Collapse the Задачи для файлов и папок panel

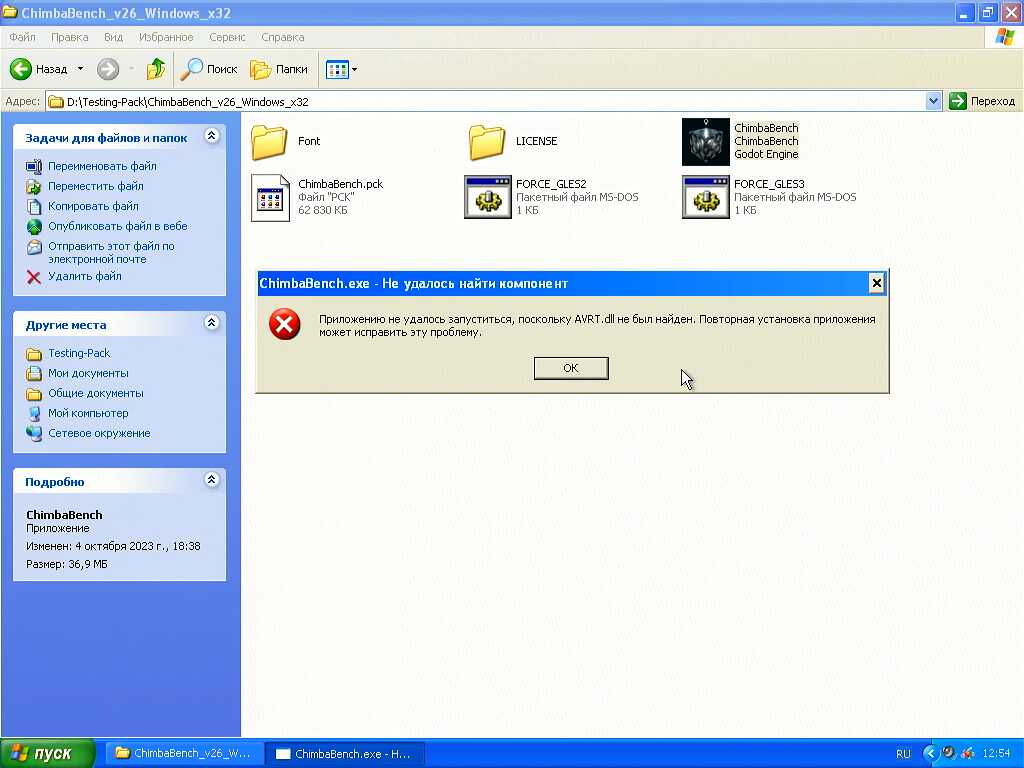click(x=212, y=136)
